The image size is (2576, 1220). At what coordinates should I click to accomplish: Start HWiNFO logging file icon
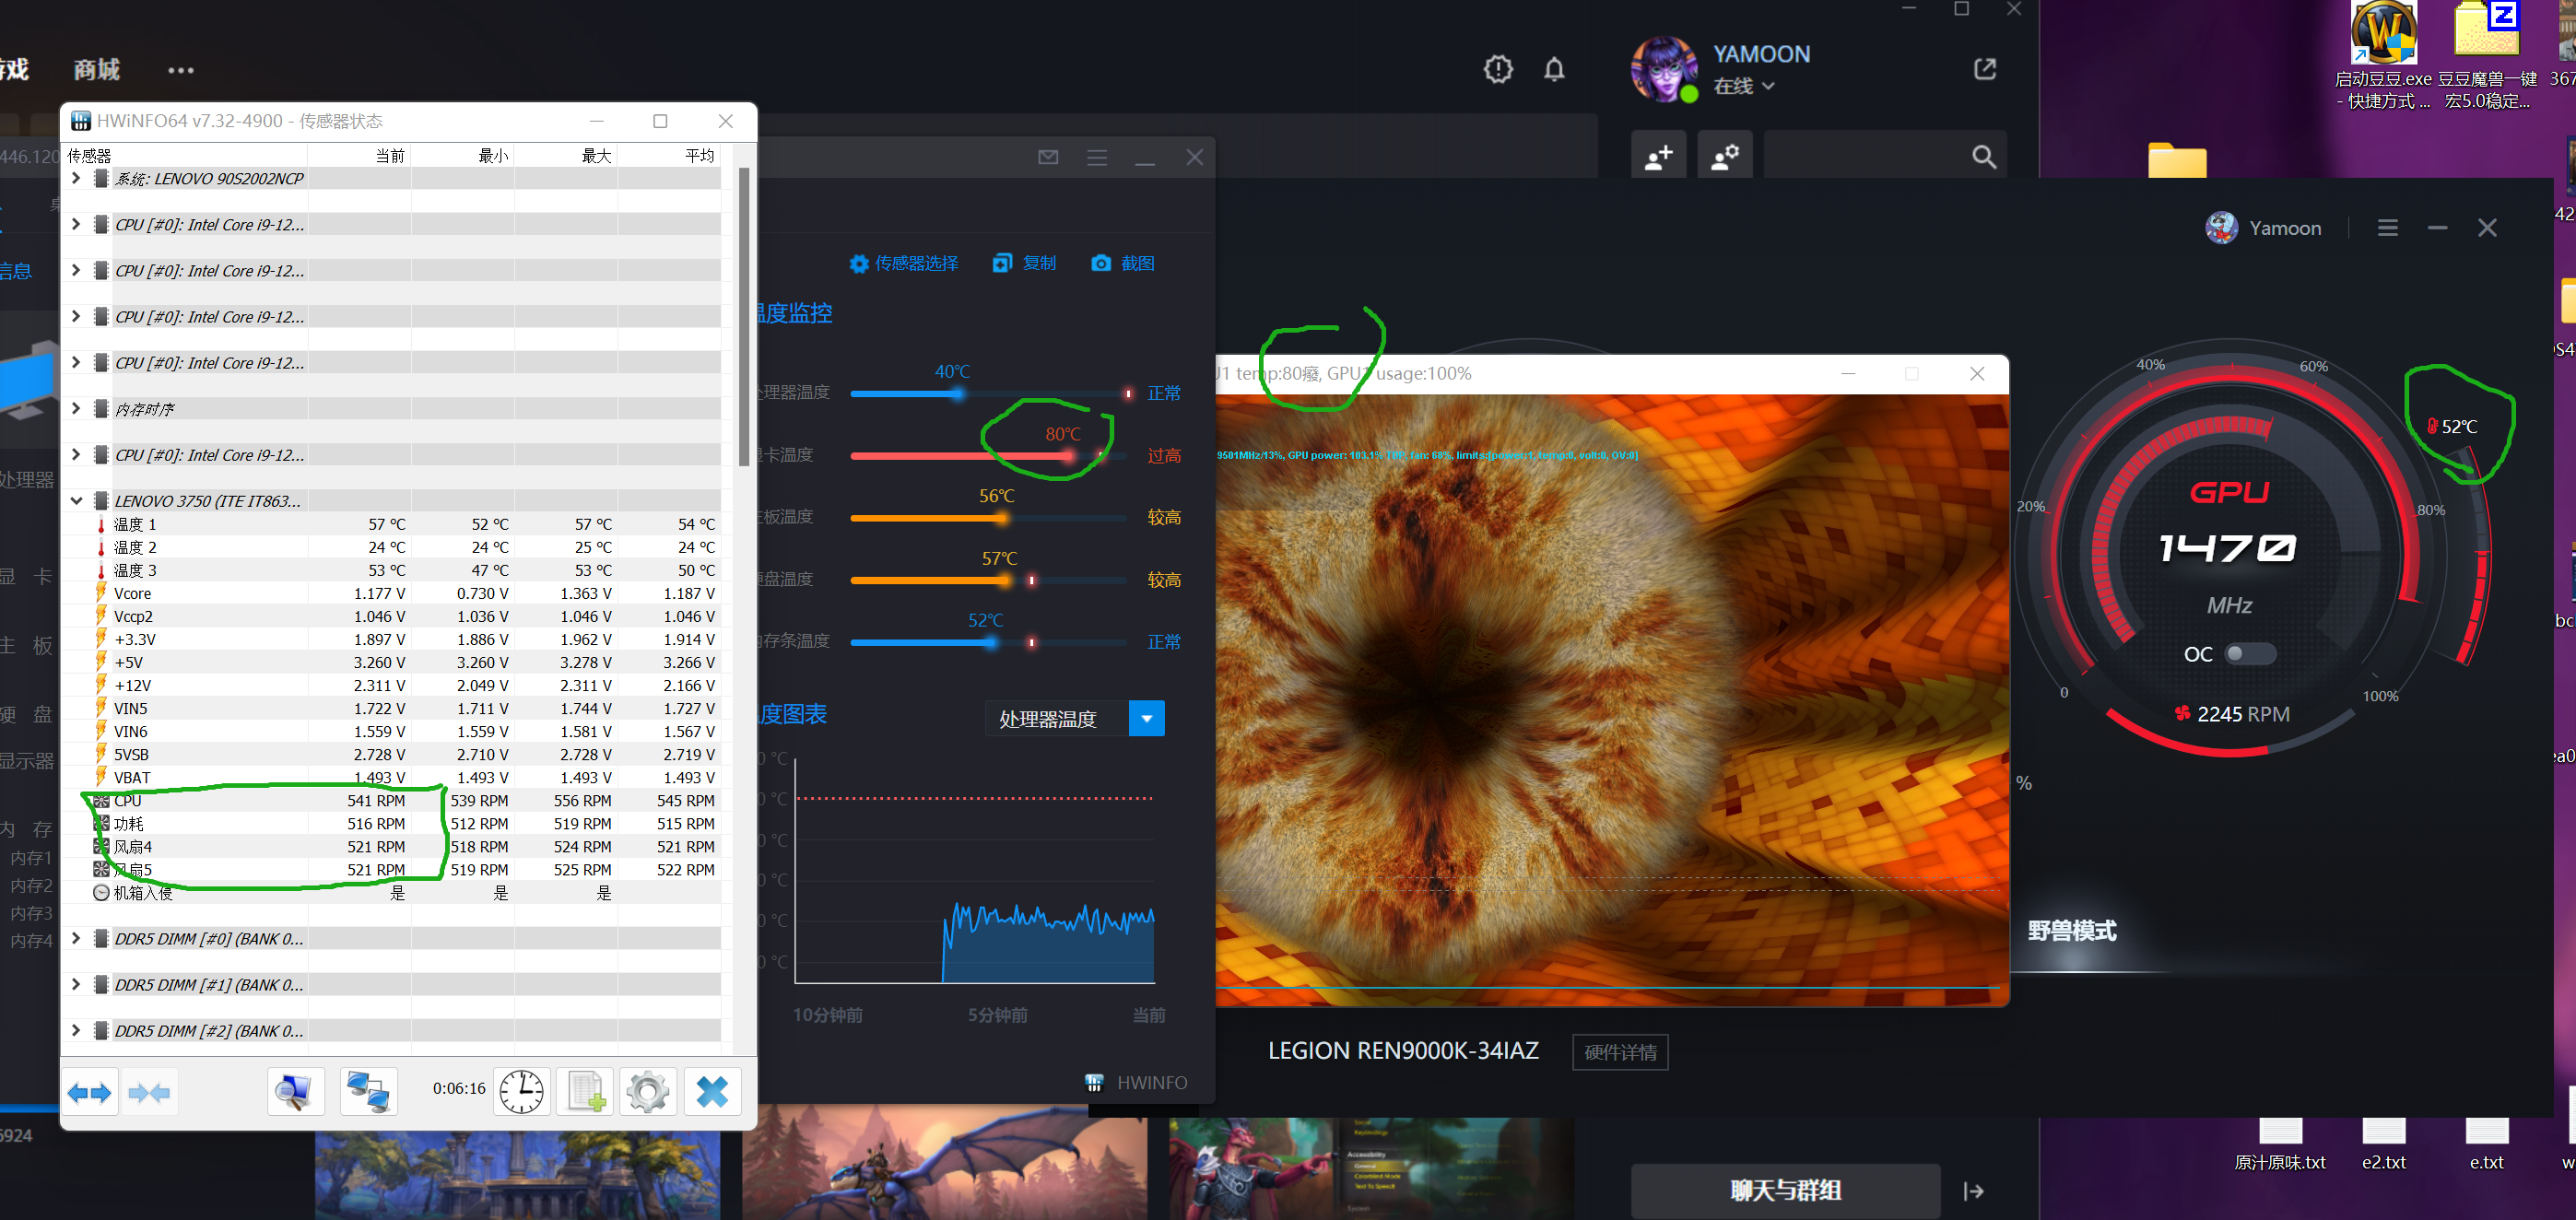[x=585, y=1092]
